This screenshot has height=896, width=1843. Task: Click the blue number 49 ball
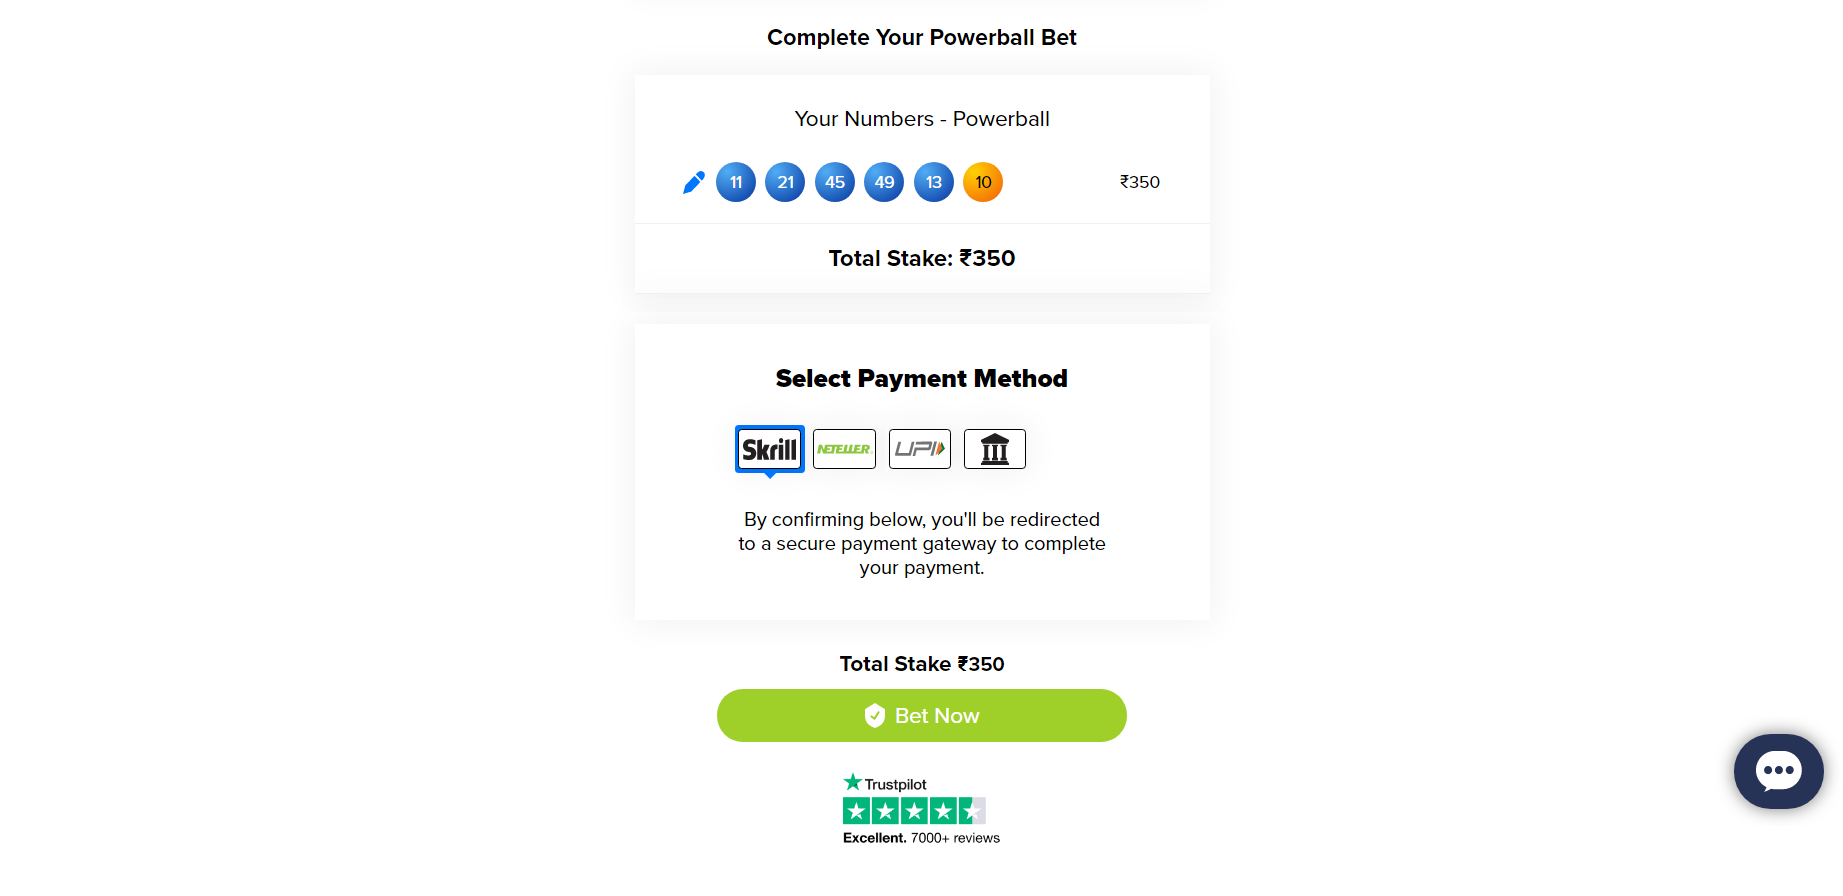(x=884, y=182)
